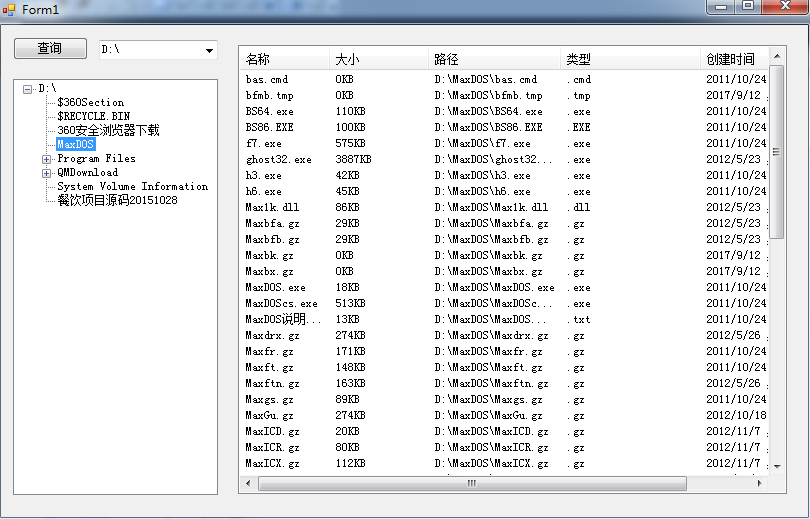The width and height of the screenshot is (810, 519).
Task: Sort by the 类型 column header
Action: pos(630,59)
